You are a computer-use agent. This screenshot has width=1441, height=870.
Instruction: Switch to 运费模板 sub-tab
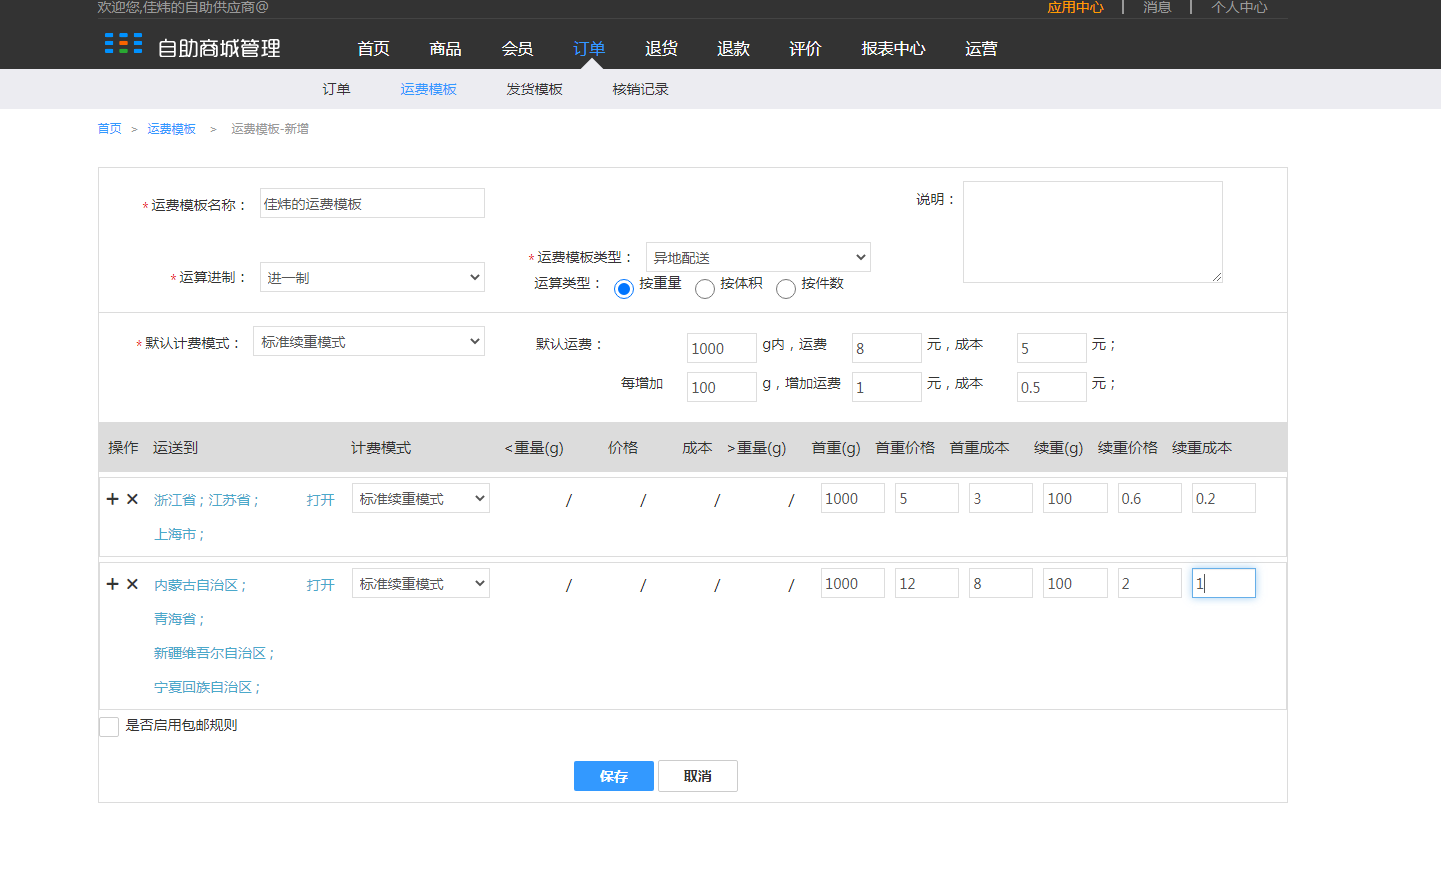428,89
